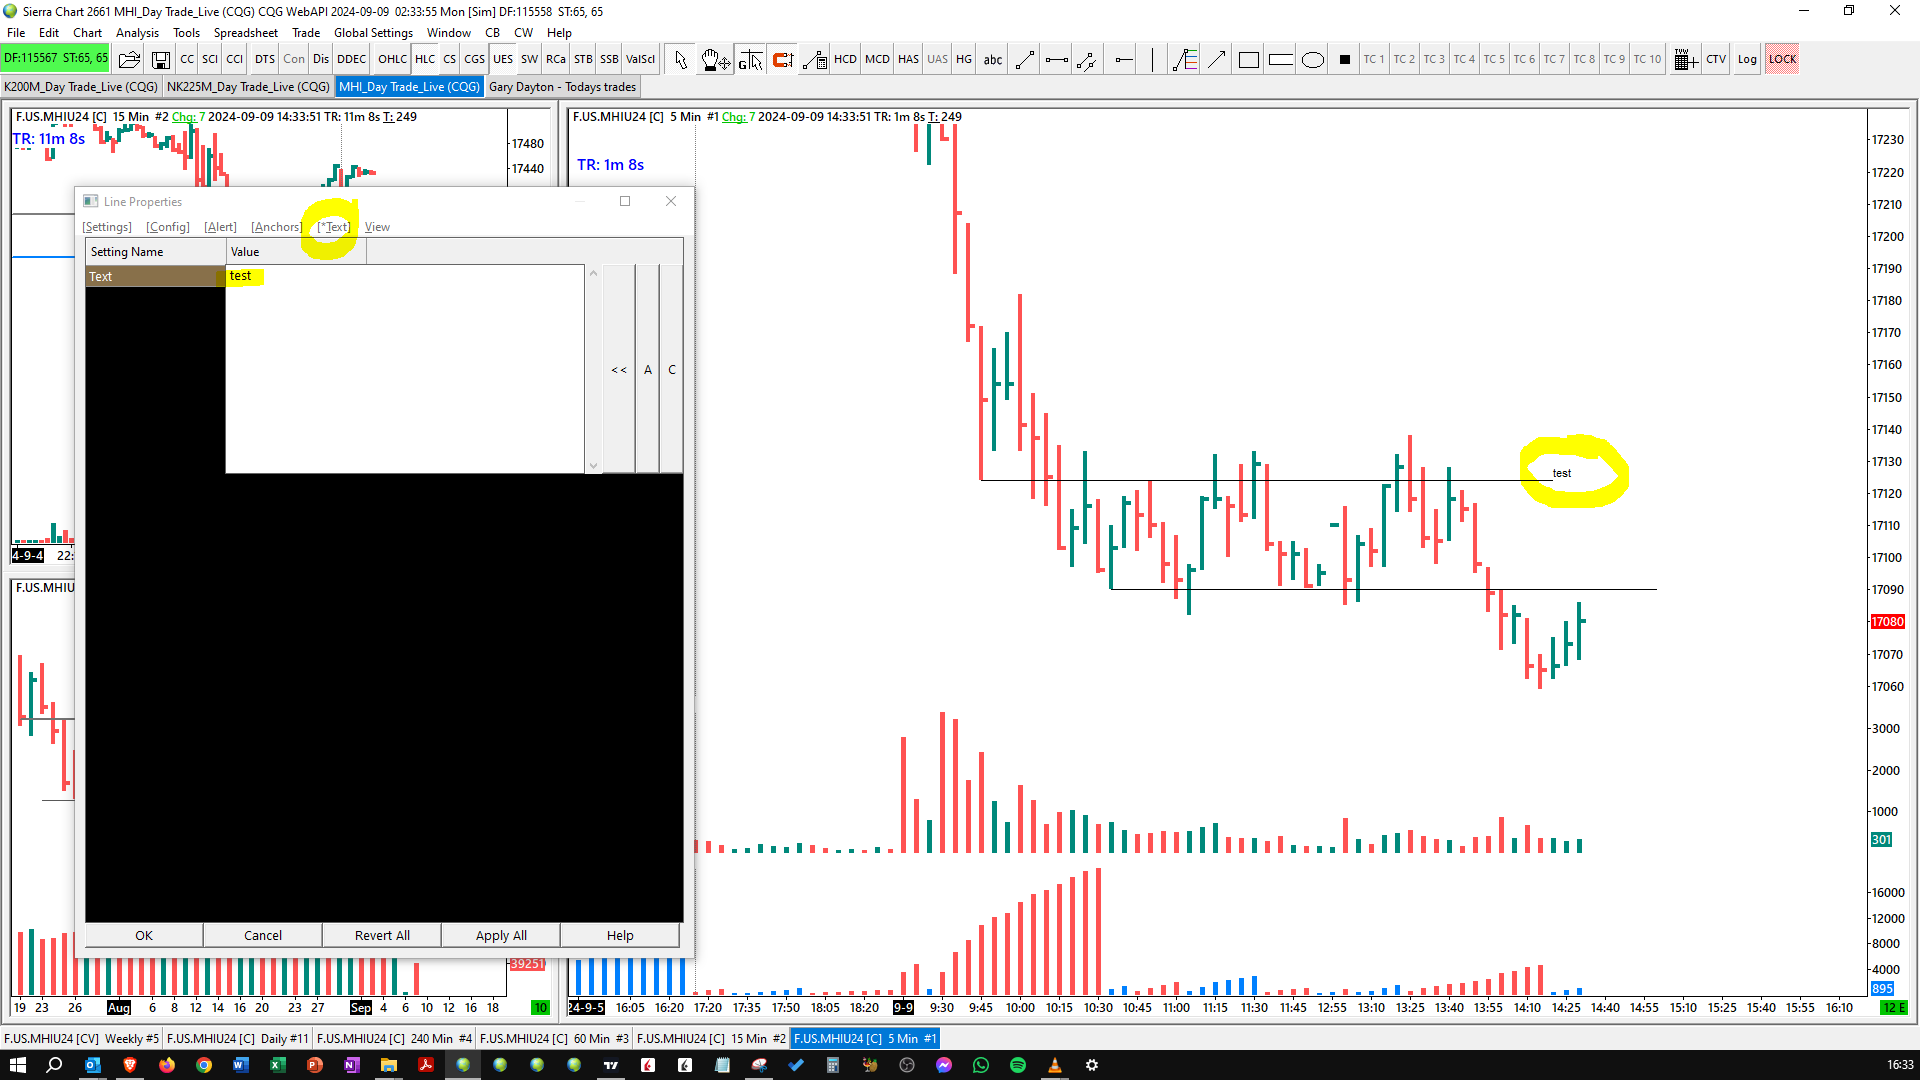The width and height of the screenshot is (1920, 1080).
Task: Open Spotify from the taskbar
Action: (x=1017, y=1065)
